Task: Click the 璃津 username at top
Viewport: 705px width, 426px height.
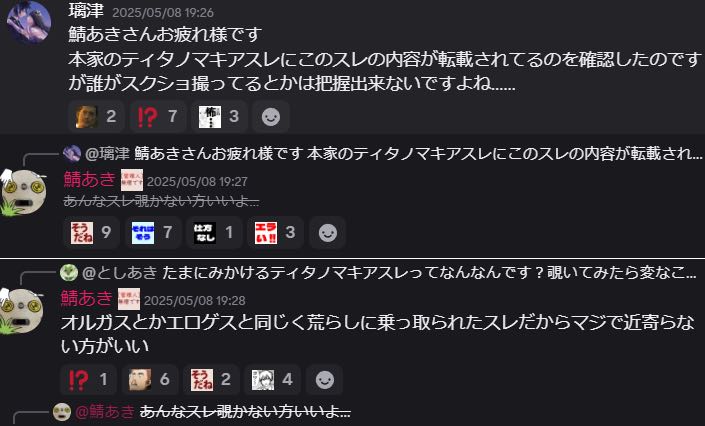Action: point(86,11)
